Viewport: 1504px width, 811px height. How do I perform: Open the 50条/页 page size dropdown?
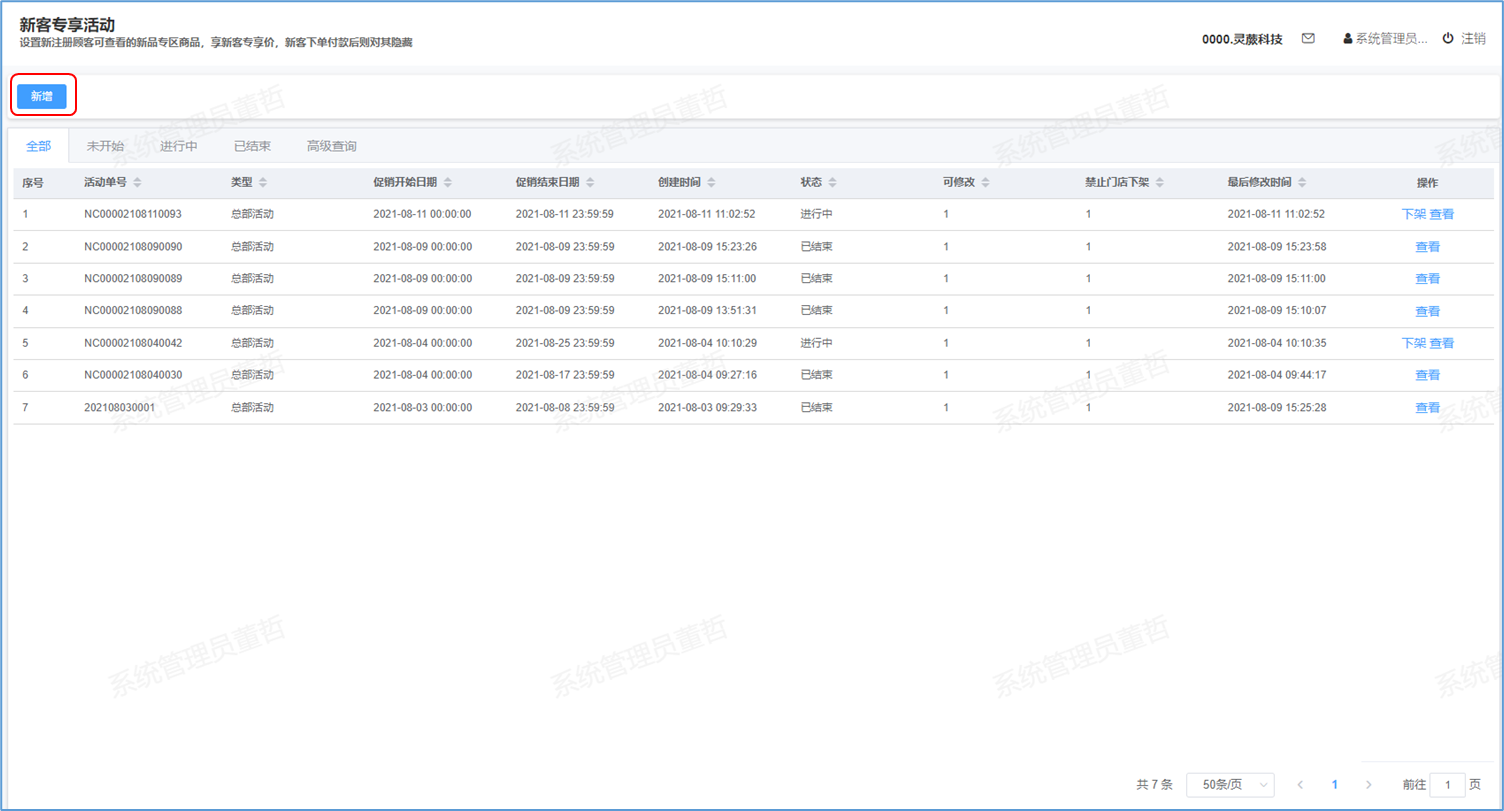[1229, 785]
